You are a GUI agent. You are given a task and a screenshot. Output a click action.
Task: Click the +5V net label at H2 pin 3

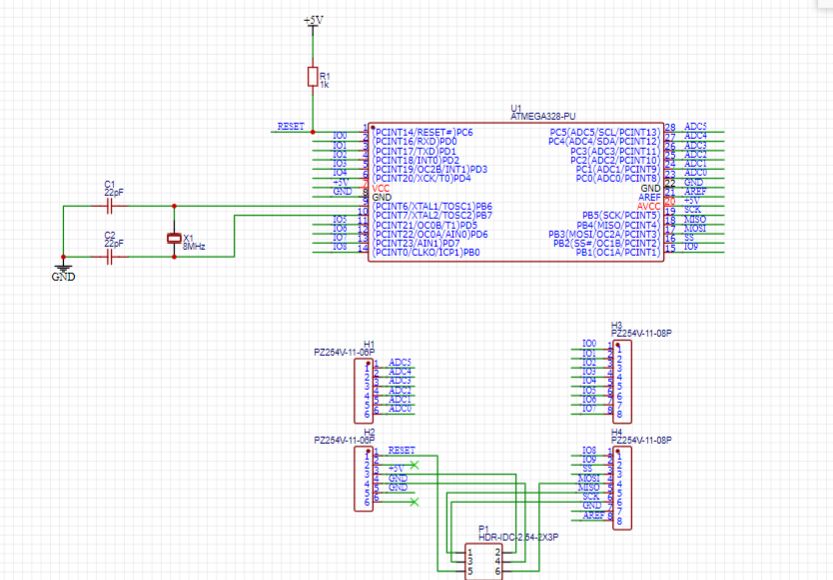pyautogui.click(x=396, y=469)
